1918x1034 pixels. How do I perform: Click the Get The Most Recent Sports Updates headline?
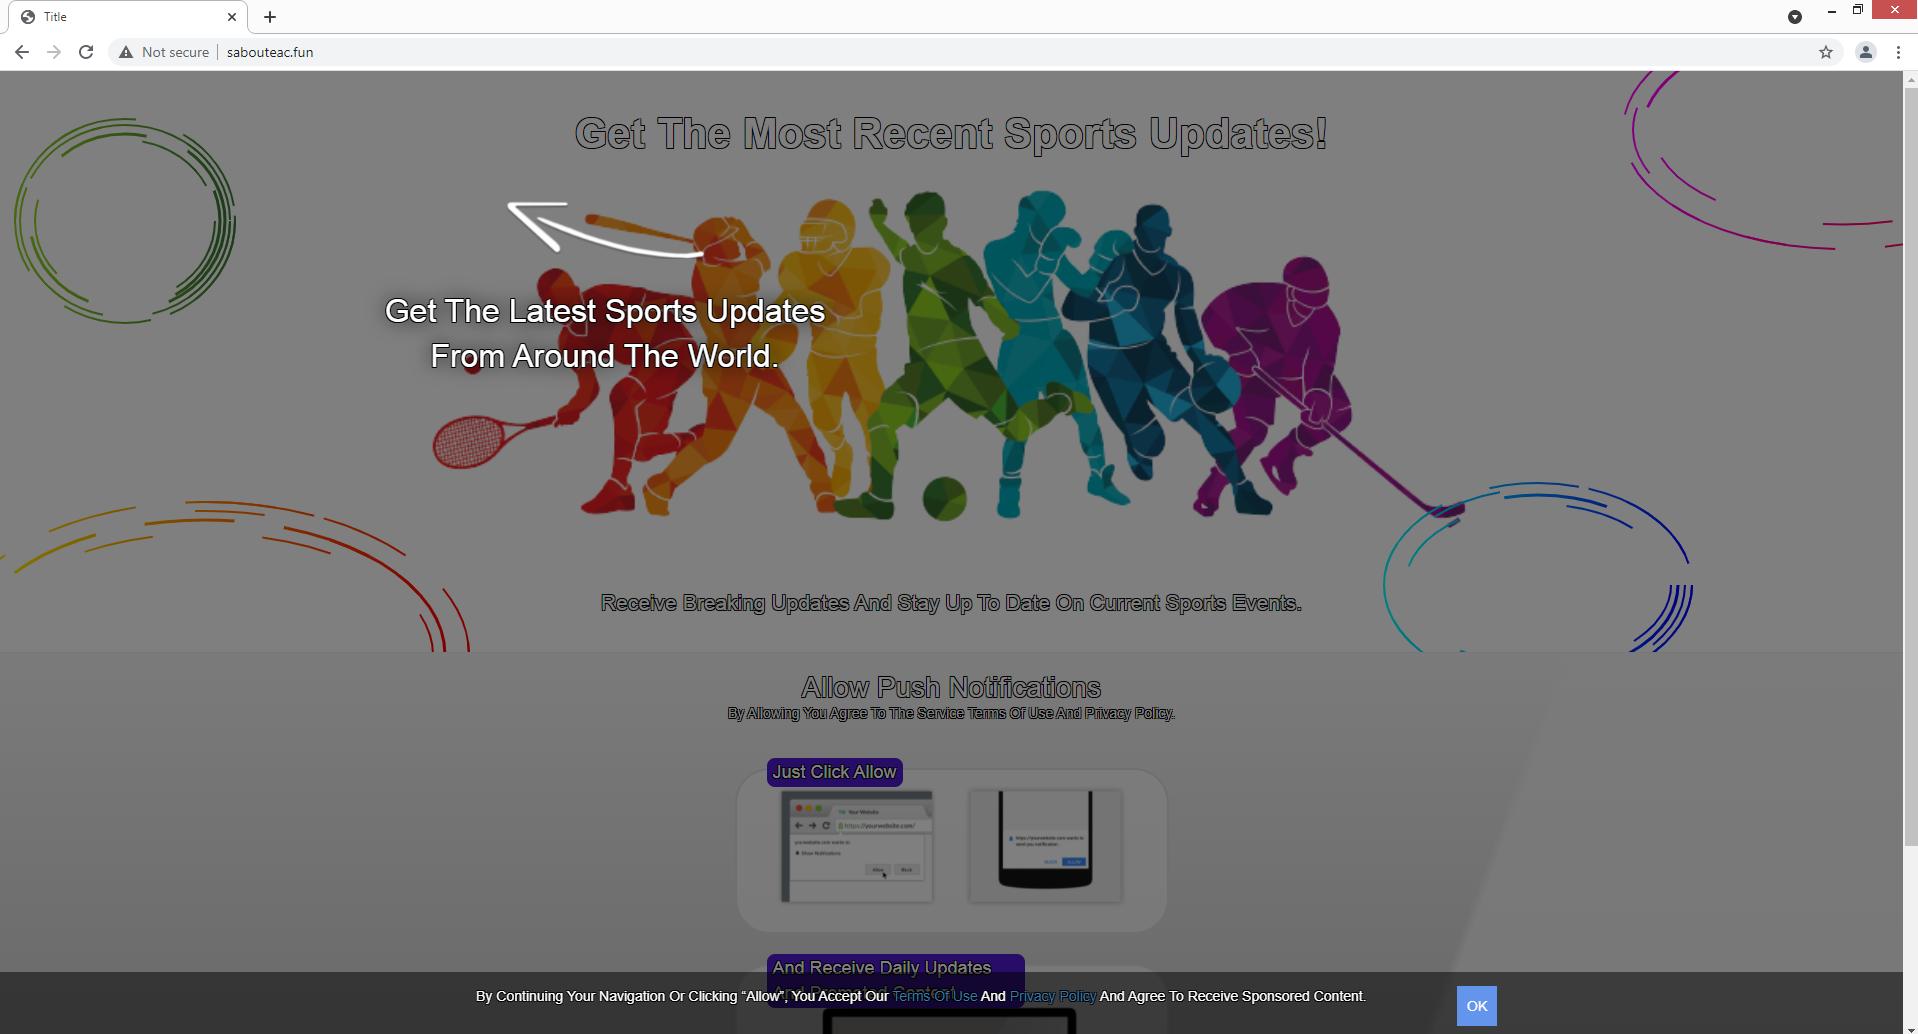pos(951,133)
